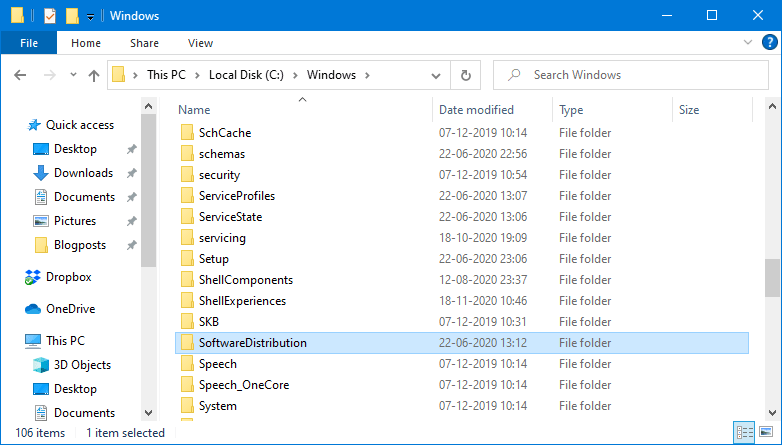Select the ShellComponents folder icon
This screenshot has height=445, width=782.
[x=187, y=279]
